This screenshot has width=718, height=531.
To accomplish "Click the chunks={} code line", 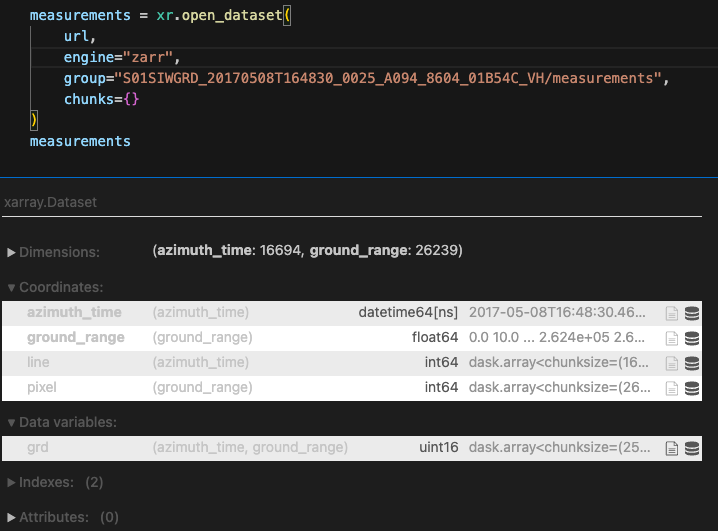I will click(x=101, y=99).
